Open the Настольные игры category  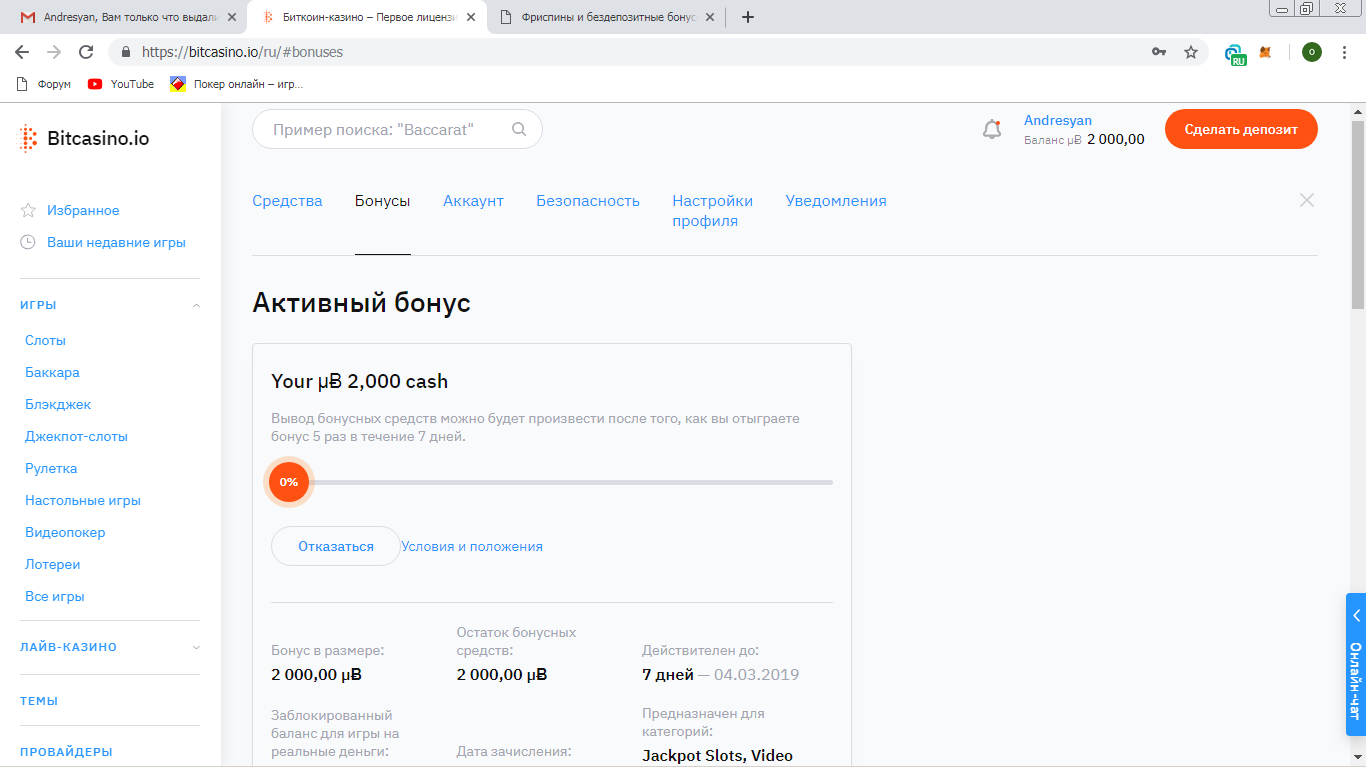point(83,501)
